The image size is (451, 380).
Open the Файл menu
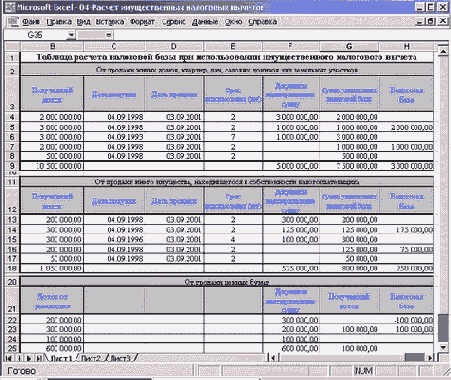pos(31,22)
